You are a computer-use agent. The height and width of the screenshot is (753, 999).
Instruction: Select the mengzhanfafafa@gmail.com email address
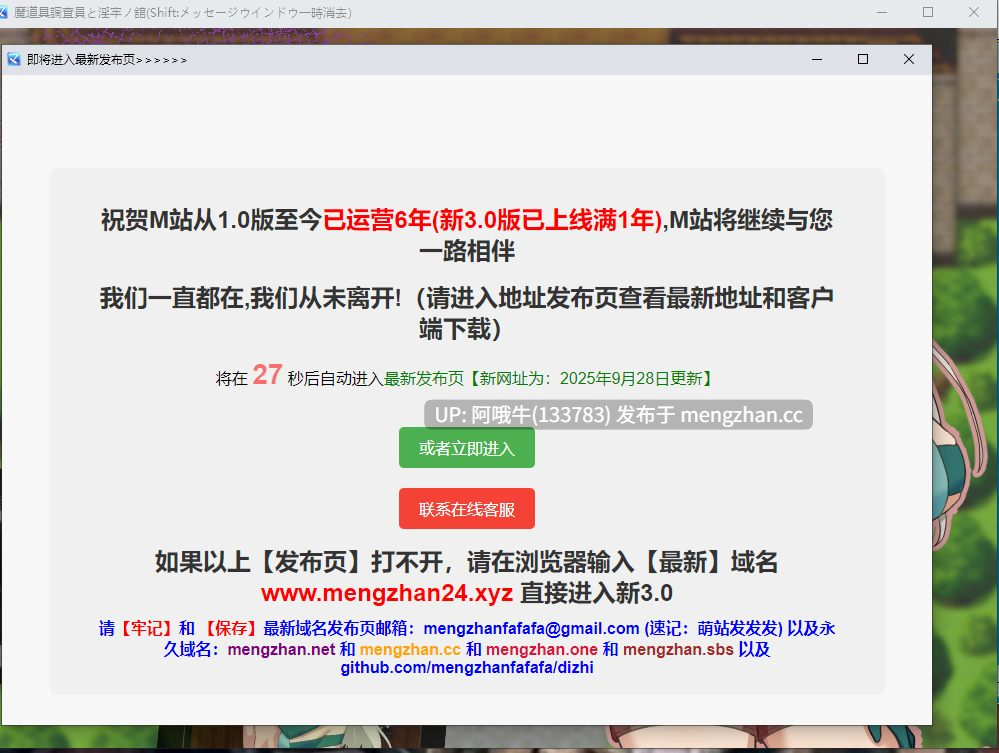pos(531,628)
